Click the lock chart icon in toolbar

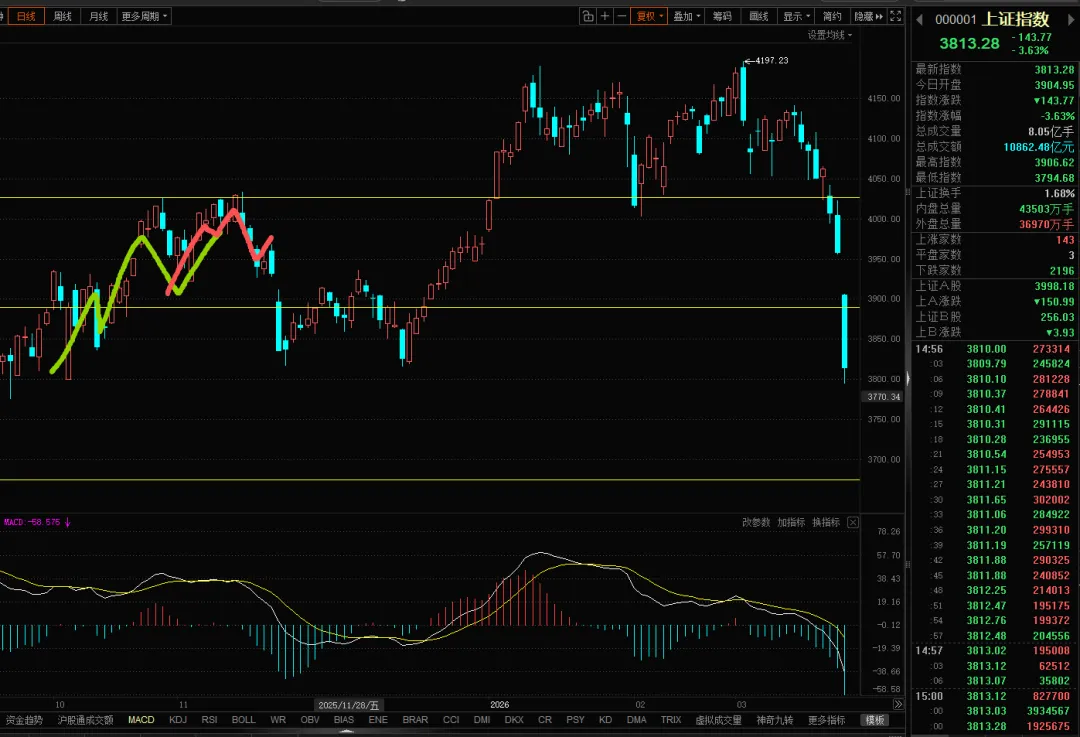pyautogui.click(x=588, y=16)
